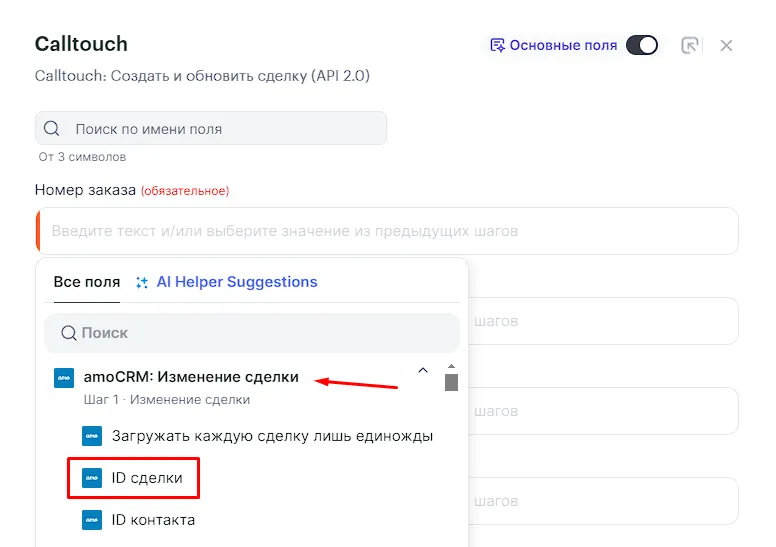Image resolution: width=776 pixels, height=547 pixels.
Task: Click the amoCRM logo icon in header
Action: pyautogui.click(x=63, y=377)
